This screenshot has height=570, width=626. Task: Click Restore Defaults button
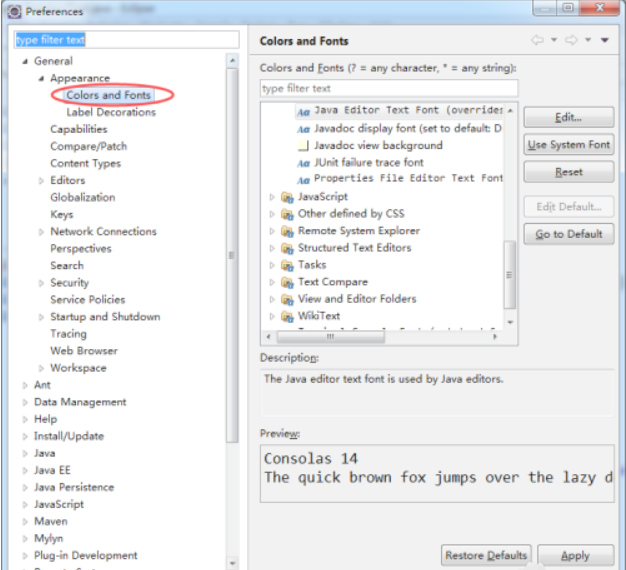[x=485, y=555]
